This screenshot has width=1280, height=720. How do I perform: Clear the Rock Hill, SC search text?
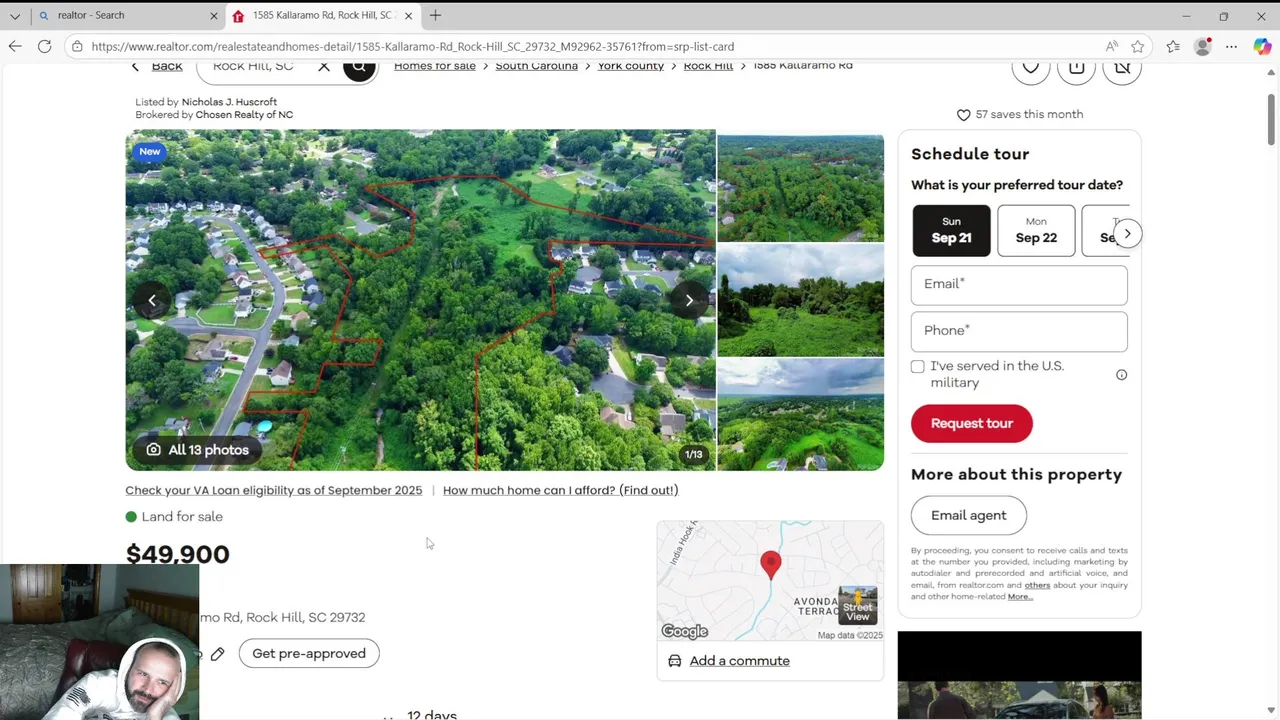coord(324,66)
